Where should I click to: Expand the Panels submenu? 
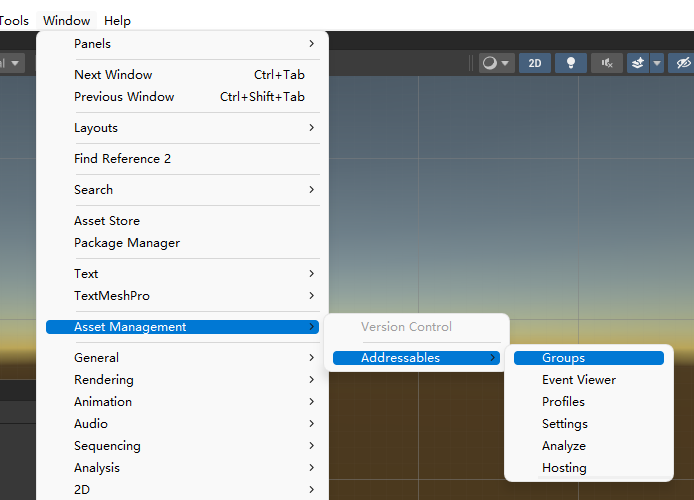tap(182, 44)
